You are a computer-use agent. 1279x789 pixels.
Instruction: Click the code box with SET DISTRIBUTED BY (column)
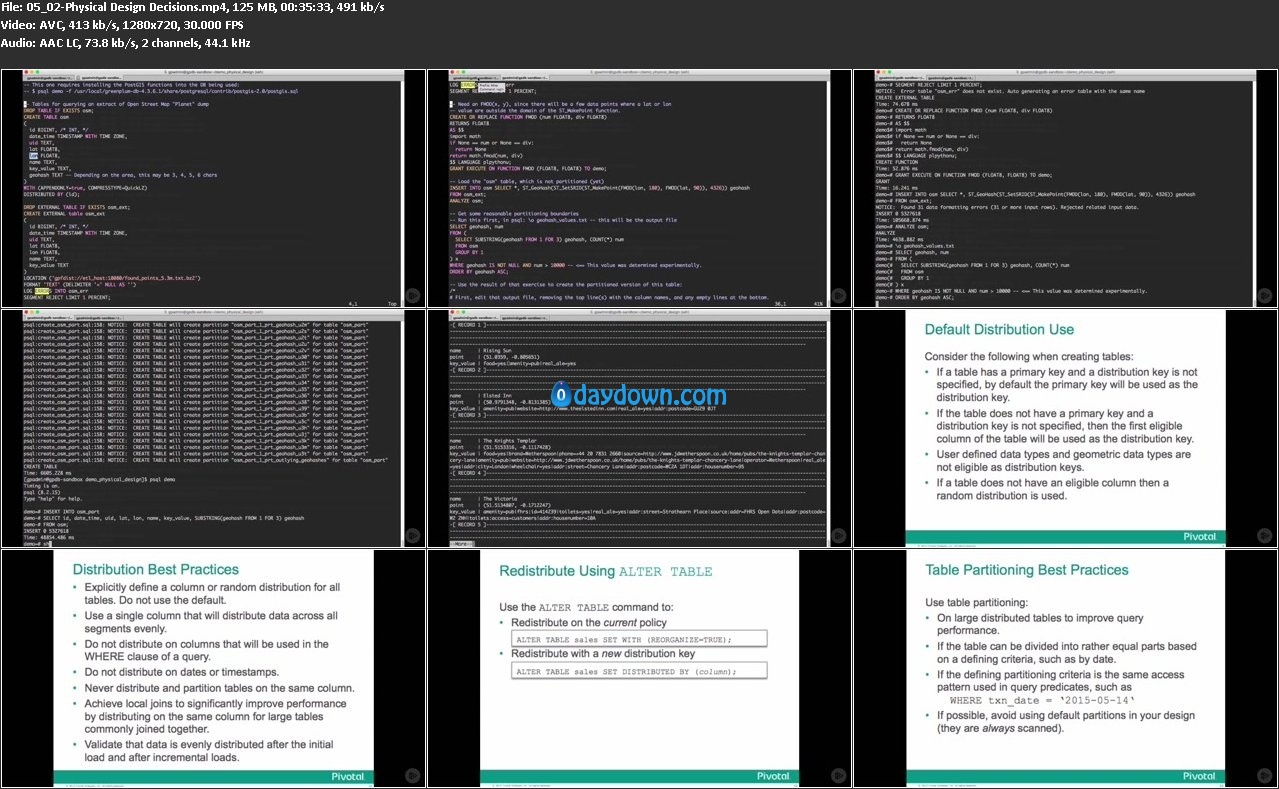[638, 671]
